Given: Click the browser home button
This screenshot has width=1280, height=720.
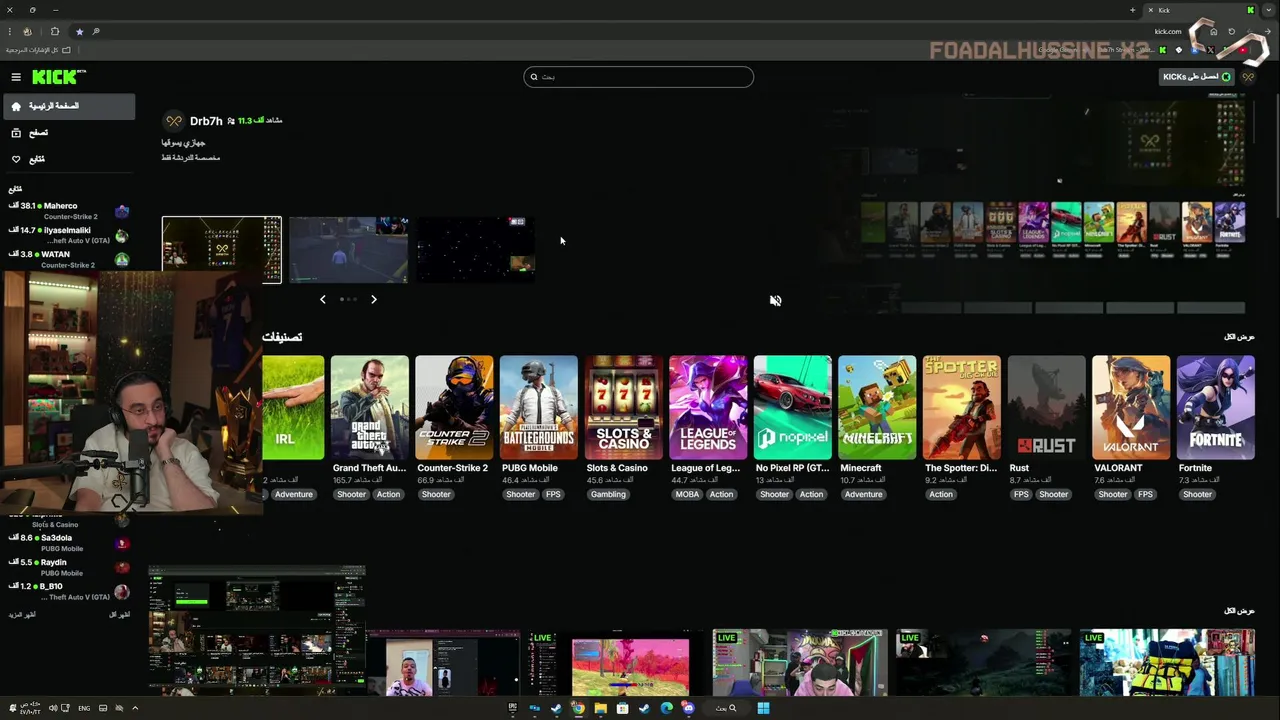Looking at the screenshot, I should (x=1214, y=31).
